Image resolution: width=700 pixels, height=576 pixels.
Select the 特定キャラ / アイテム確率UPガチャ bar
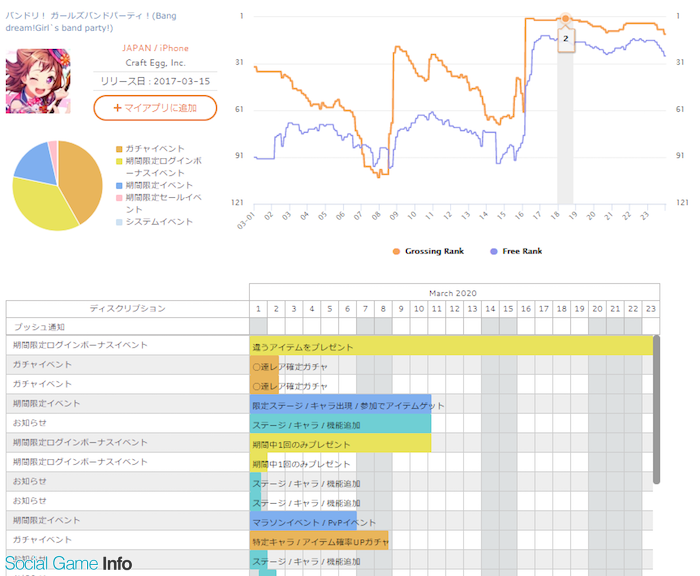point(319,540)
